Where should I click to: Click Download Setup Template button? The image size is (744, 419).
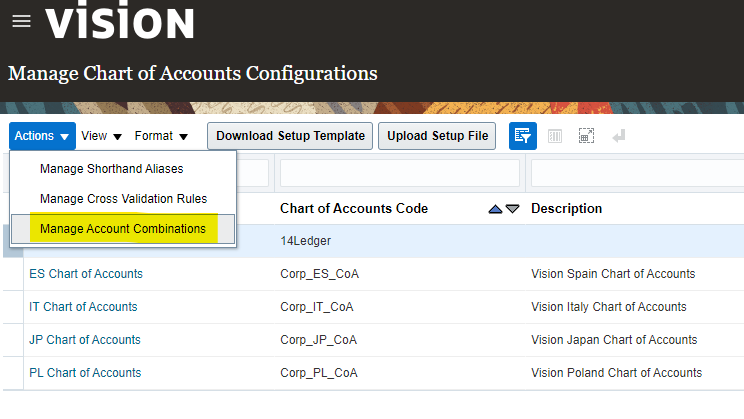pyautogui.click(x=290, y=136)
